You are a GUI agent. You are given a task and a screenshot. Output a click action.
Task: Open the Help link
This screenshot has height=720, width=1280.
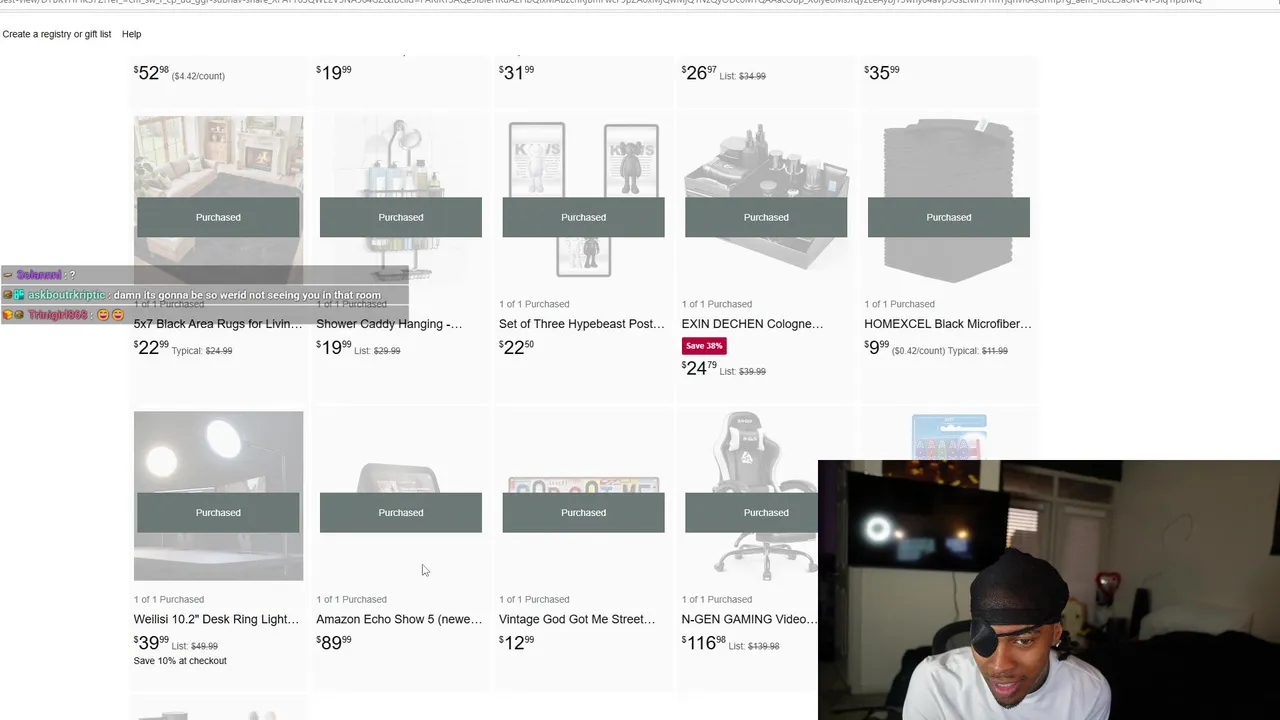coord(131,34)
